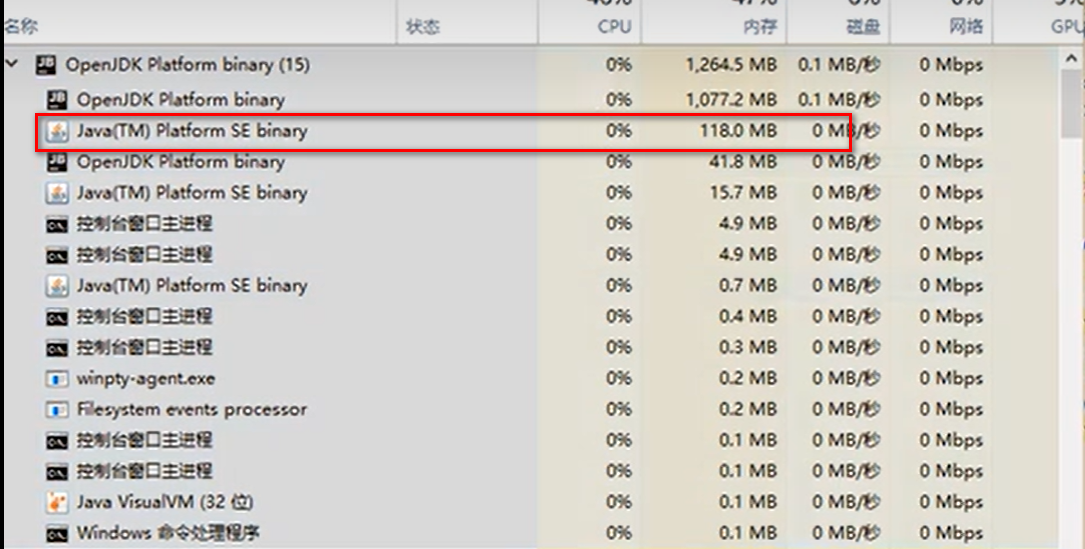Click the 41.8 MB memory value
Viewport: 1085px width, 549px height.
(x=744, y=162)
